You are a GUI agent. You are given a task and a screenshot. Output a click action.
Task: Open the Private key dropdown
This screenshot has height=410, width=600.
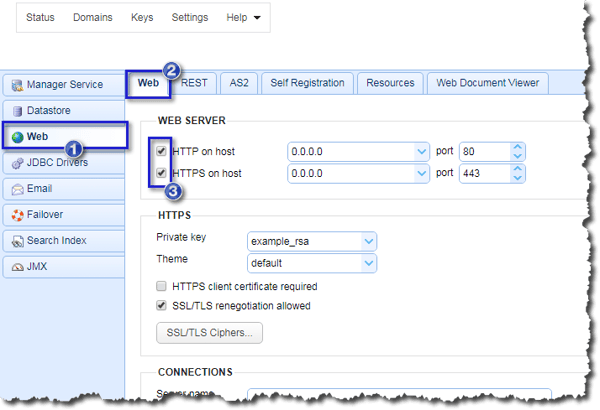tap(369, 242)
